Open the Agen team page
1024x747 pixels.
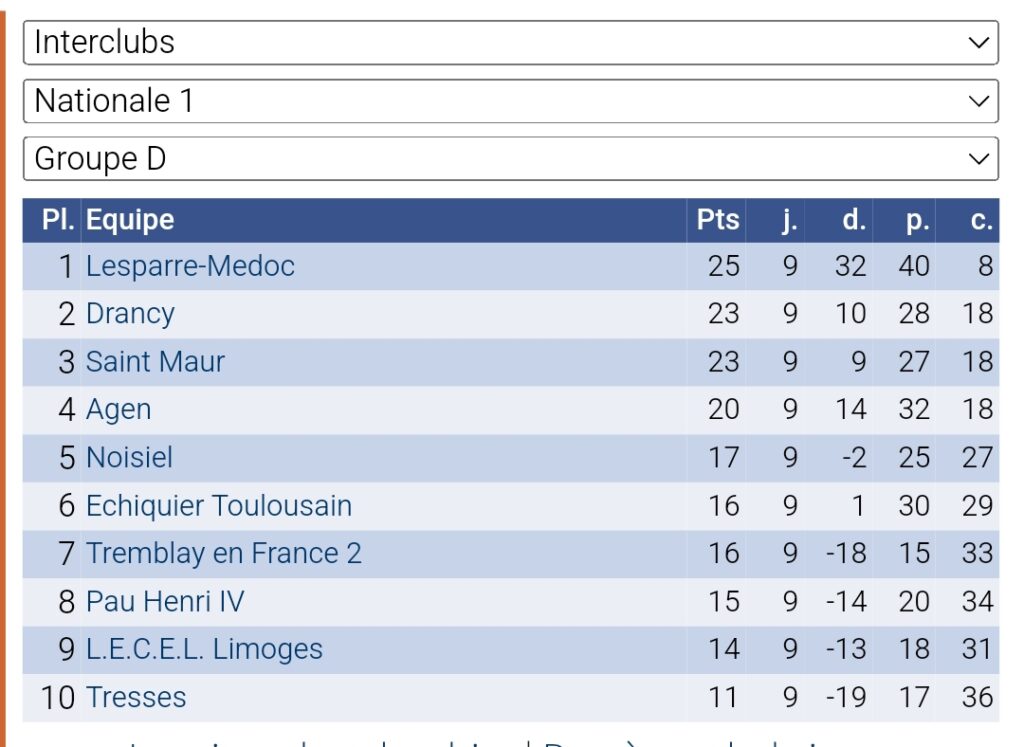click(x=118, y=410)
